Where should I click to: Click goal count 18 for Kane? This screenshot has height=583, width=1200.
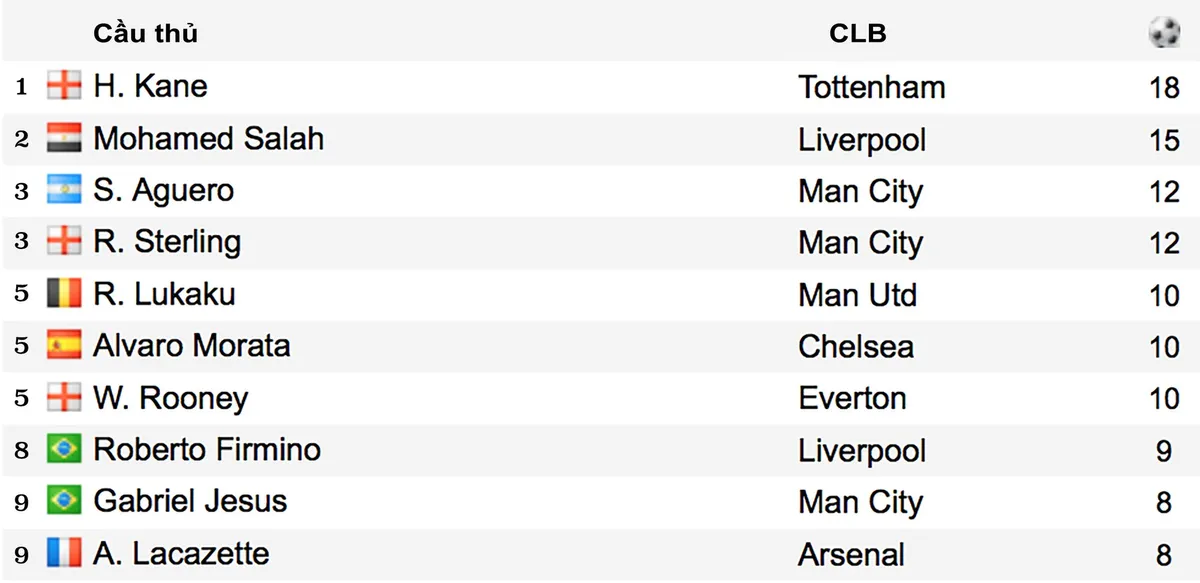pyautogui.click(x=1164, y=87)
